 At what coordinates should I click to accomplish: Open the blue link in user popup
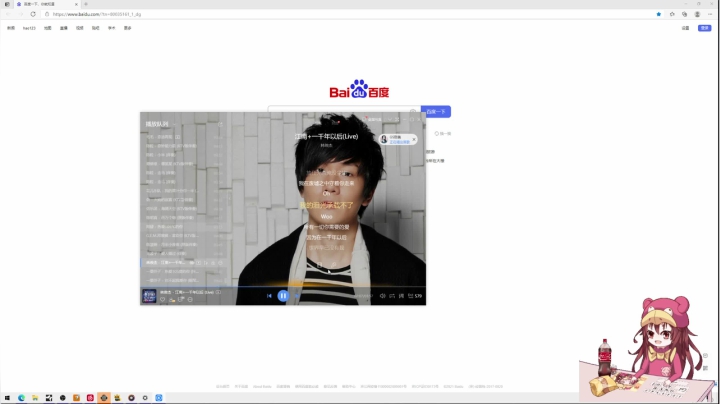click(399, 142)
